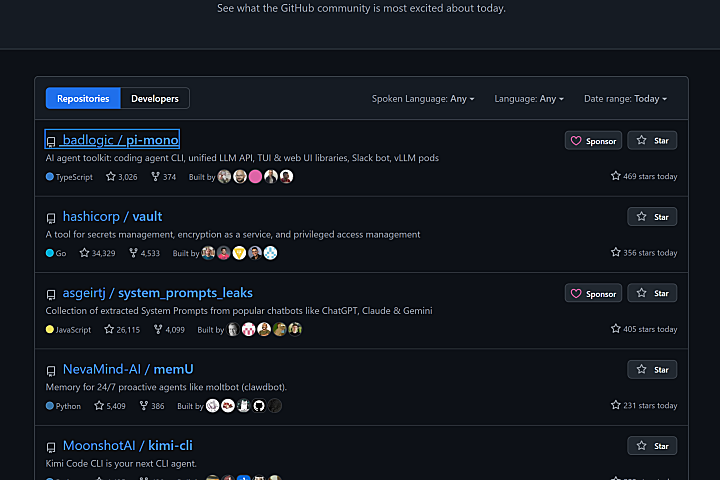720x480 pixels.
Task: View vault forks count 4,533
Action: click(x=144, y=253)
